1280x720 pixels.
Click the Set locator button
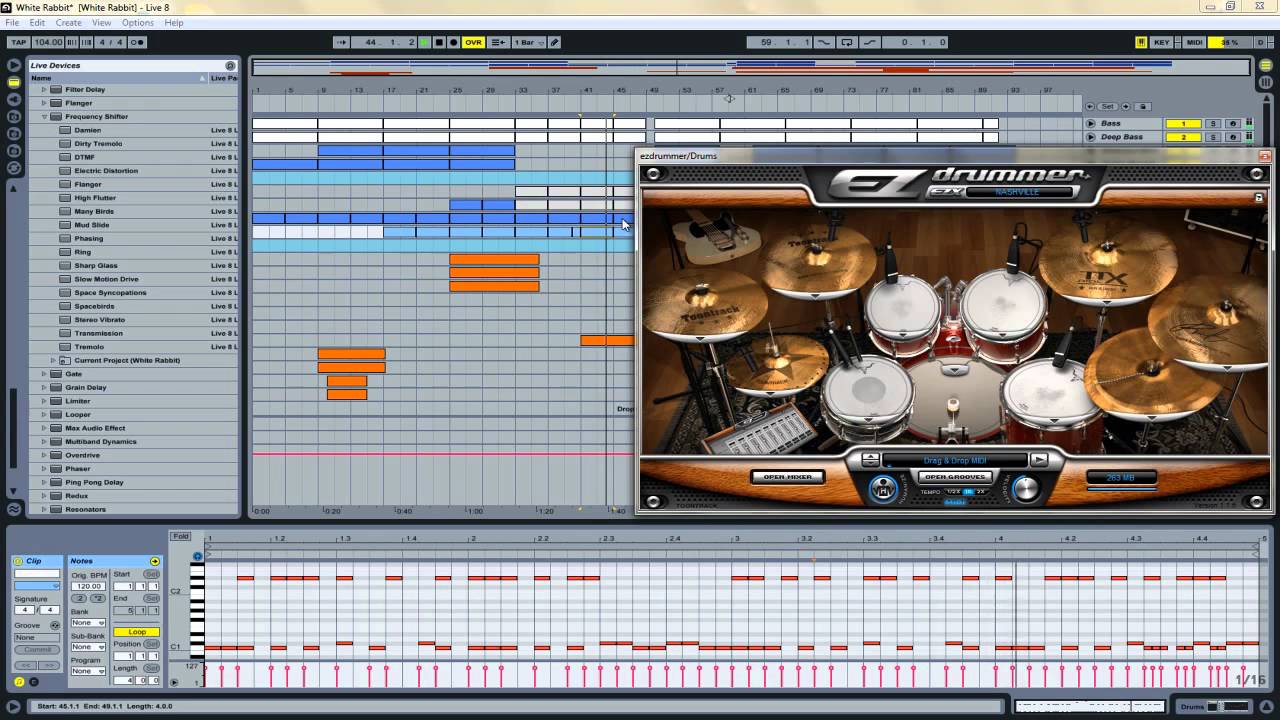pyautogui.click(x=1107, y=106)
